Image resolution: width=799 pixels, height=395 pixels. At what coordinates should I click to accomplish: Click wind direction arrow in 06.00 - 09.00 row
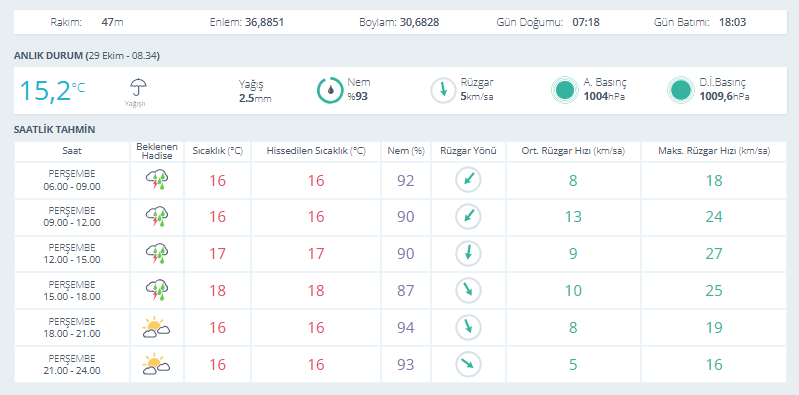(x=468, y=180)
